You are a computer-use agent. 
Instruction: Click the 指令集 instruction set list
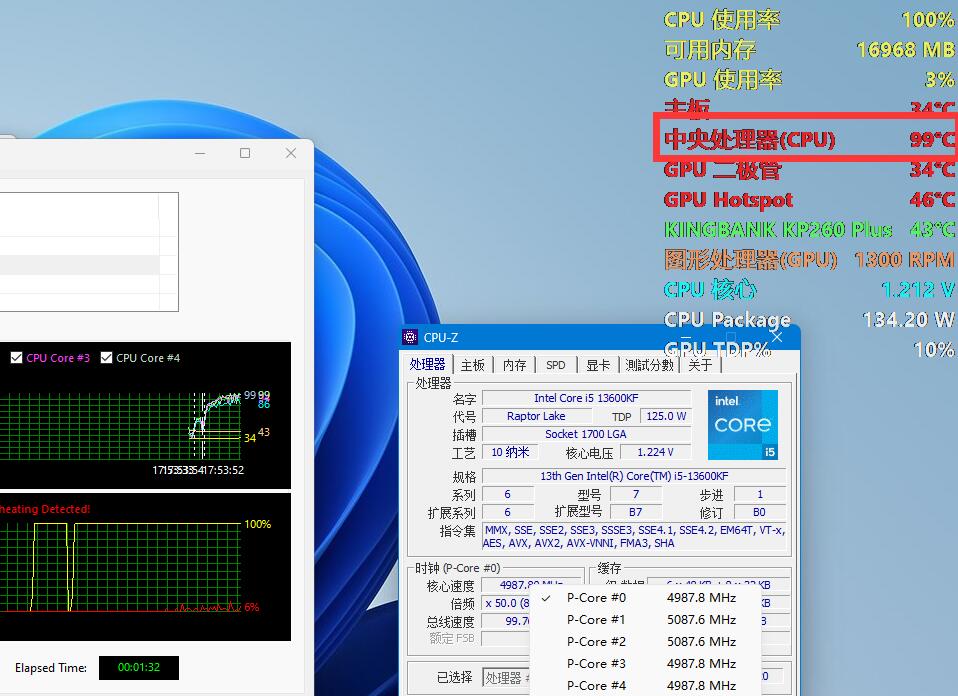[x=634, y=537]
